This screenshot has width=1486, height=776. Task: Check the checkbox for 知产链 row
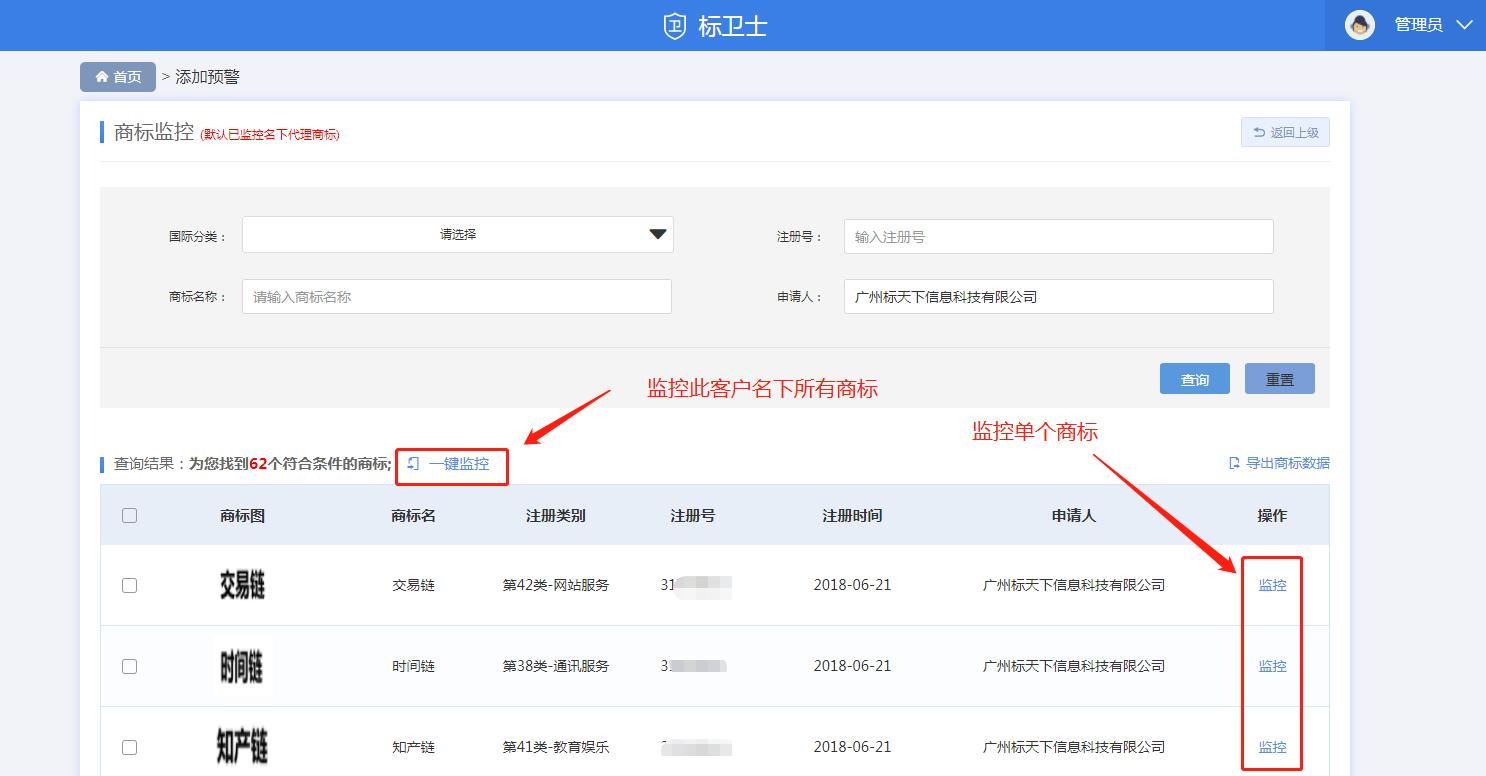[129, 746]
